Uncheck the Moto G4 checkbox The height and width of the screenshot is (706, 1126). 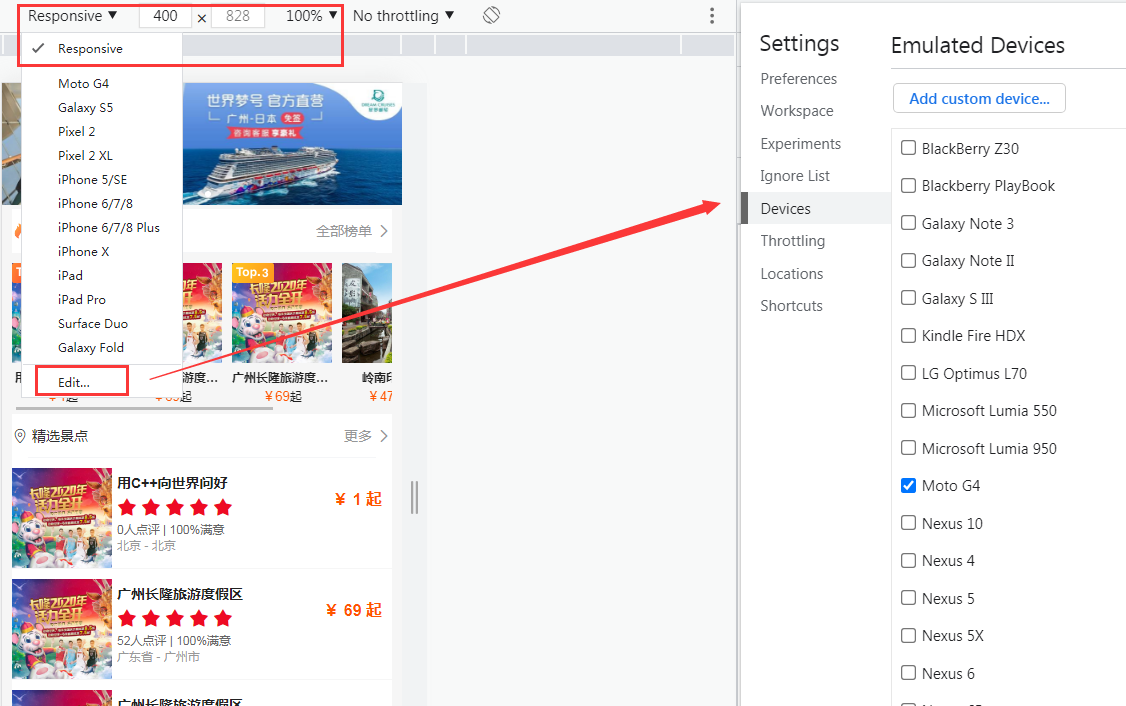(x=908, y=486)
